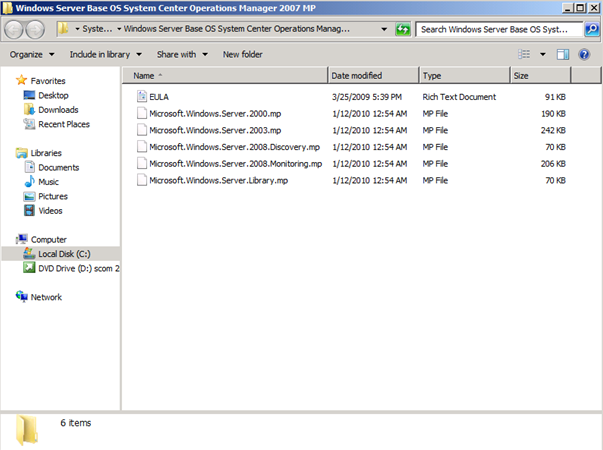Click the New folder button
The width and height of the screenshot is (603, 450).
click(x=243, y=54)
